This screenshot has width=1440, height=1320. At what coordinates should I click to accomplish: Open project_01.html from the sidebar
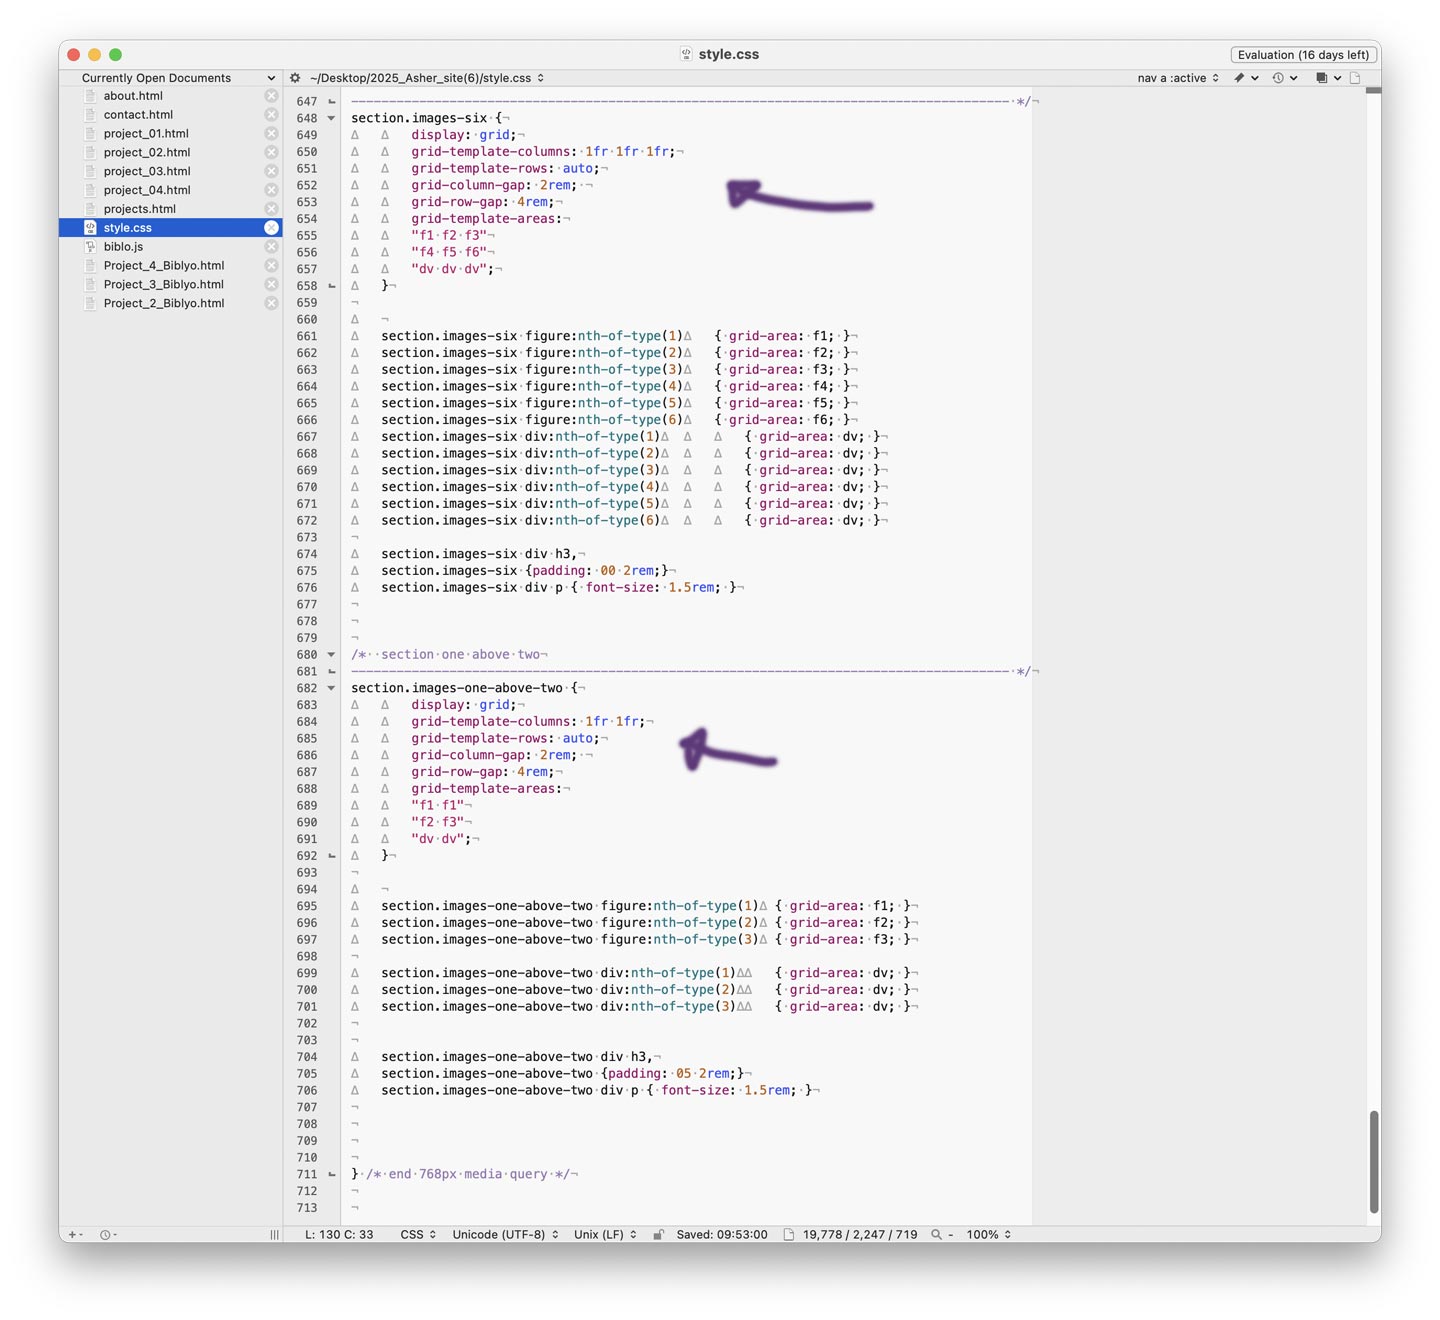[146, 133]
